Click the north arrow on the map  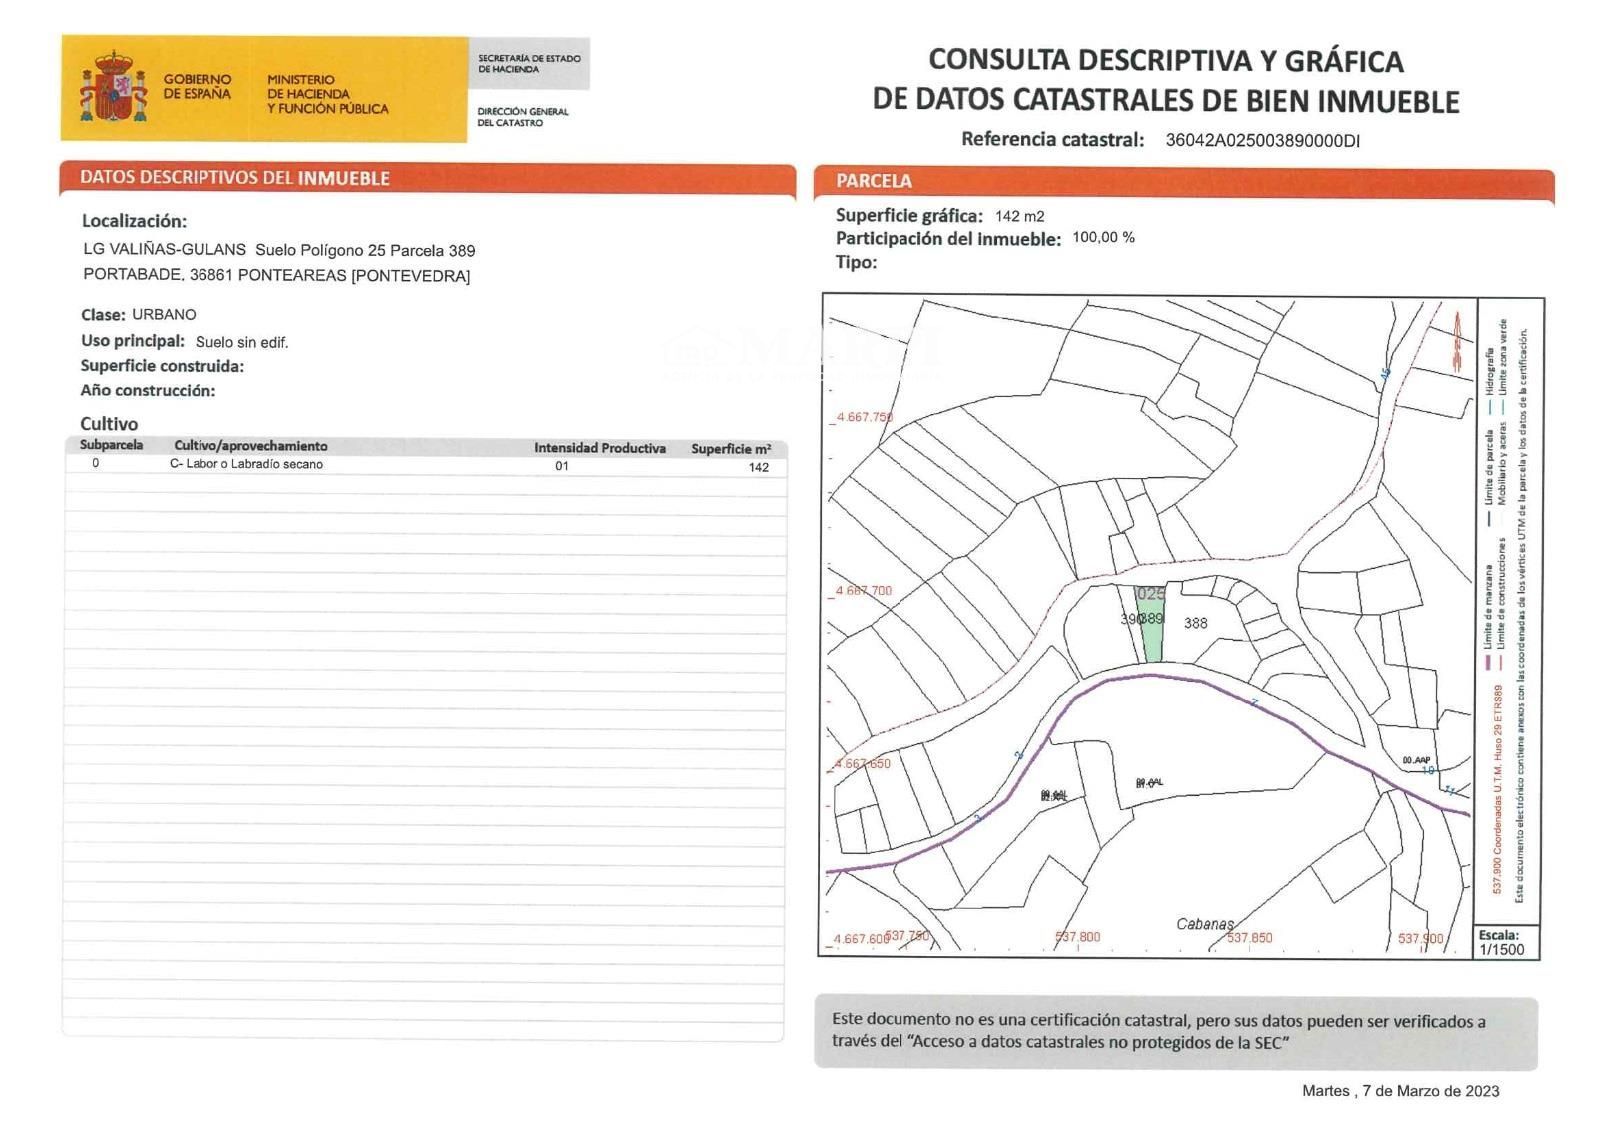tap(1456, 340)
